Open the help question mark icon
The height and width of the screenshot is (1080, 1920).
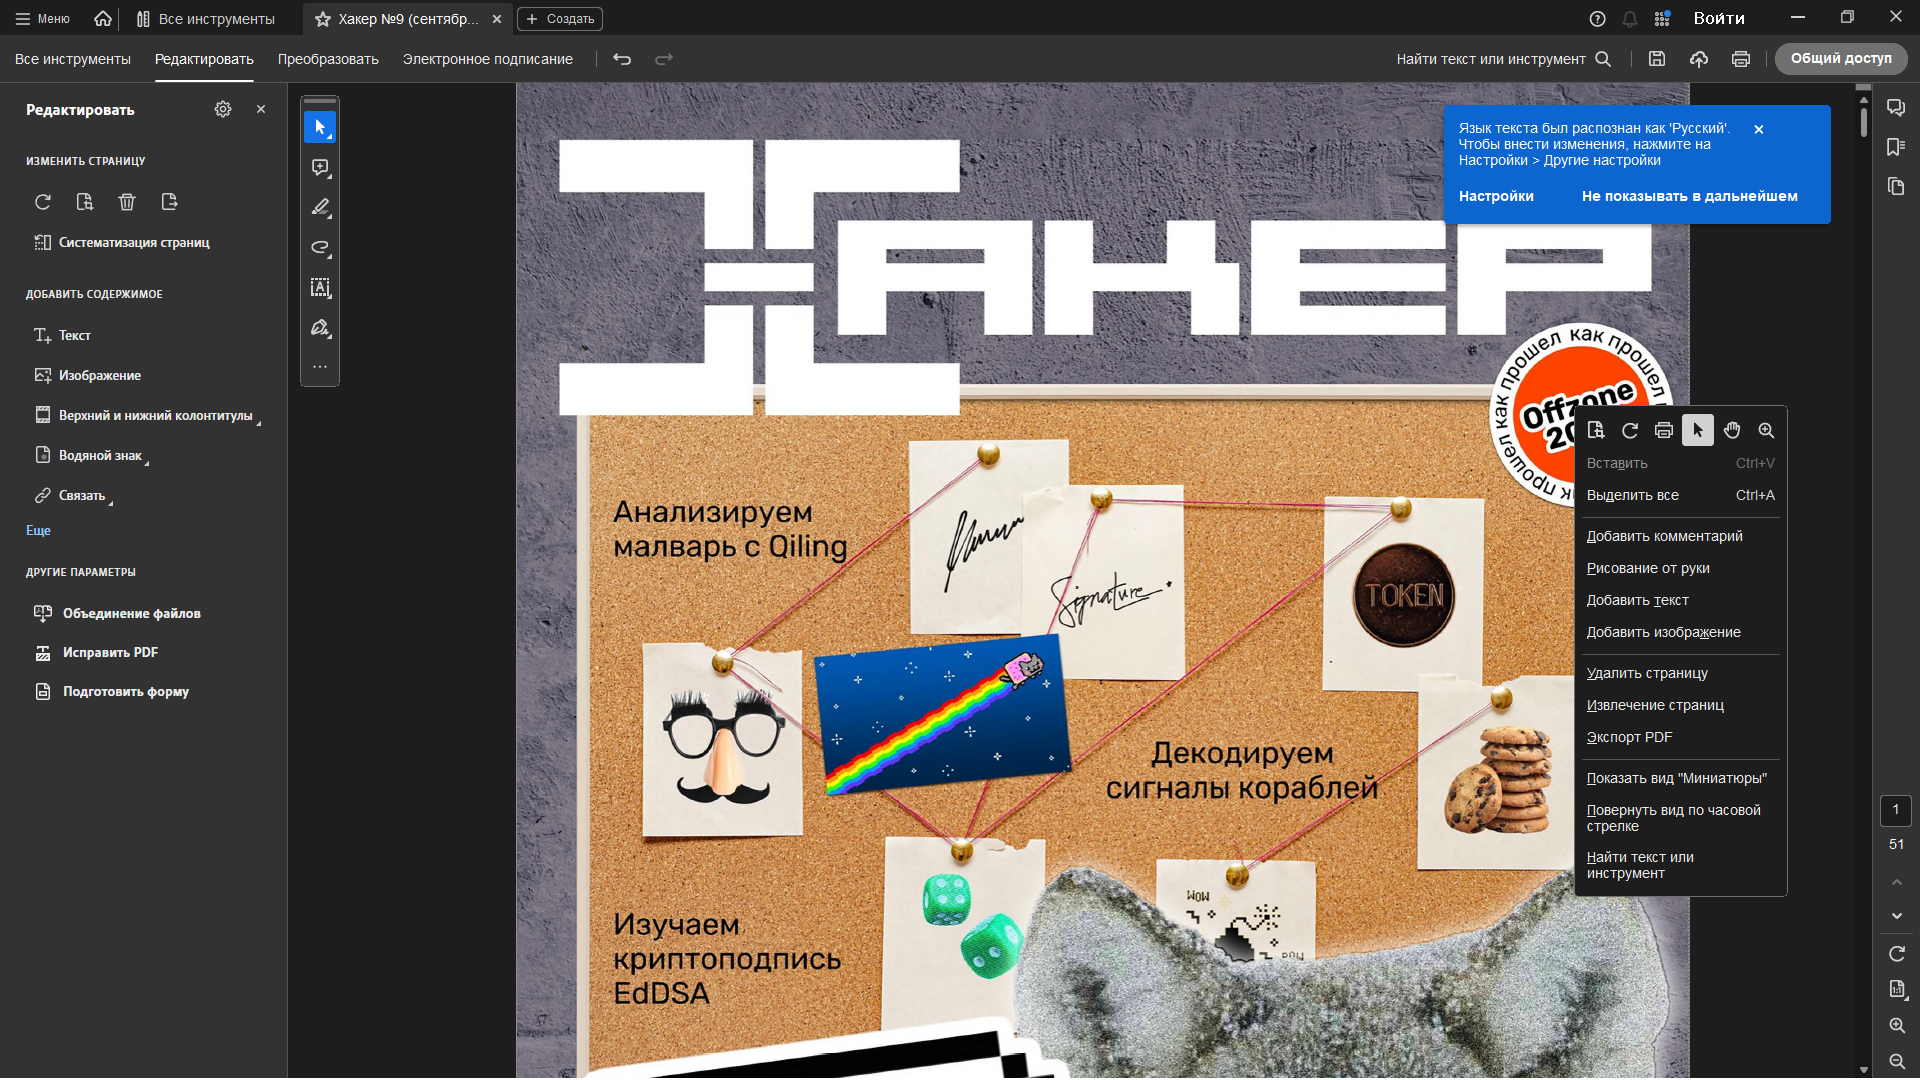tap(1598, 19)
